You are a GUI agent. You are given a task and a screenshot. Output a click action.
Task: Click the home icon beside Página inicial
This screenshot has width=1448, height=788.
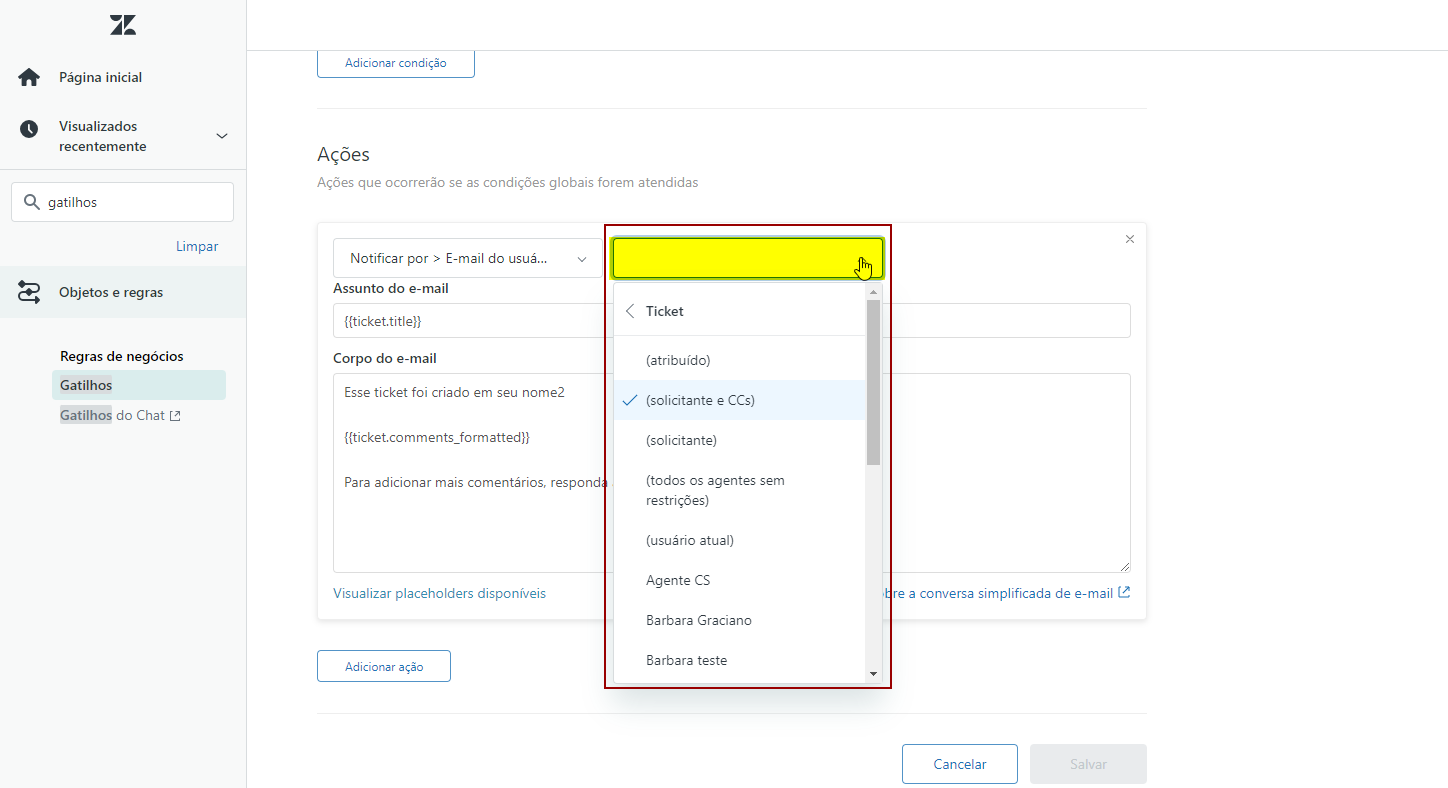coord(29,77)
